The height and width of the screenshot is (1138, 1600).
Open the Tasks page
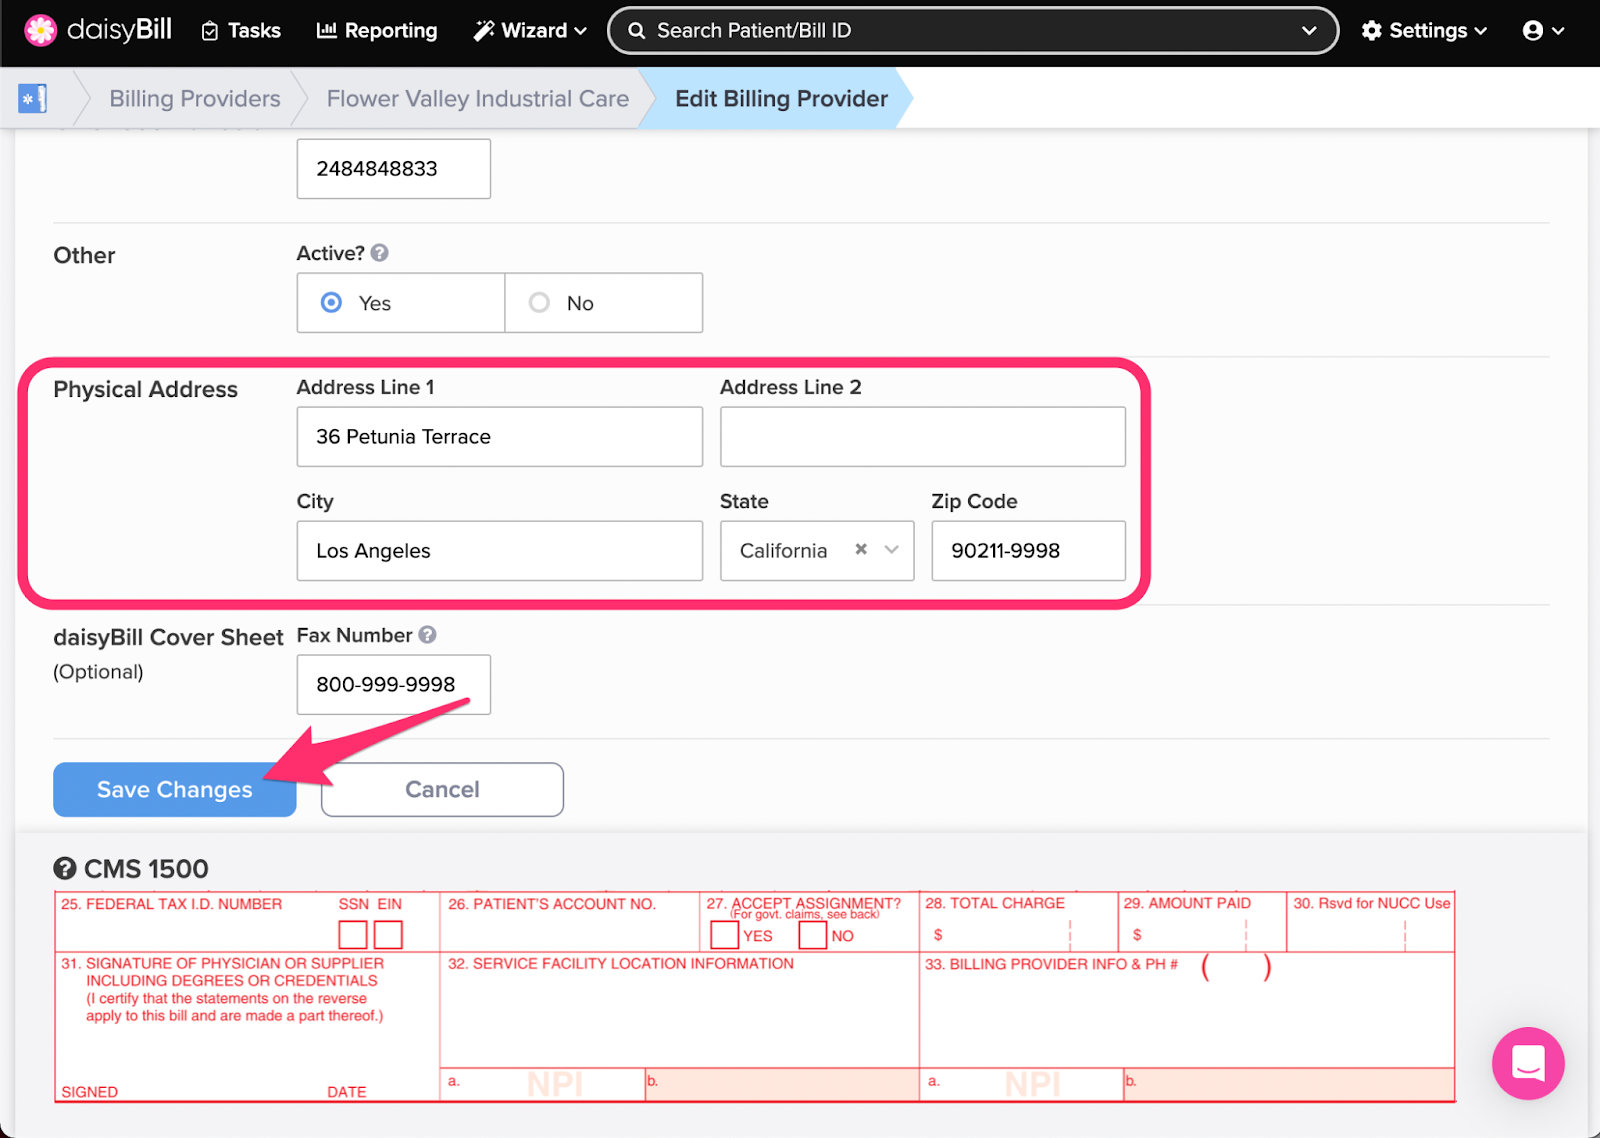[x=241, y=31]
